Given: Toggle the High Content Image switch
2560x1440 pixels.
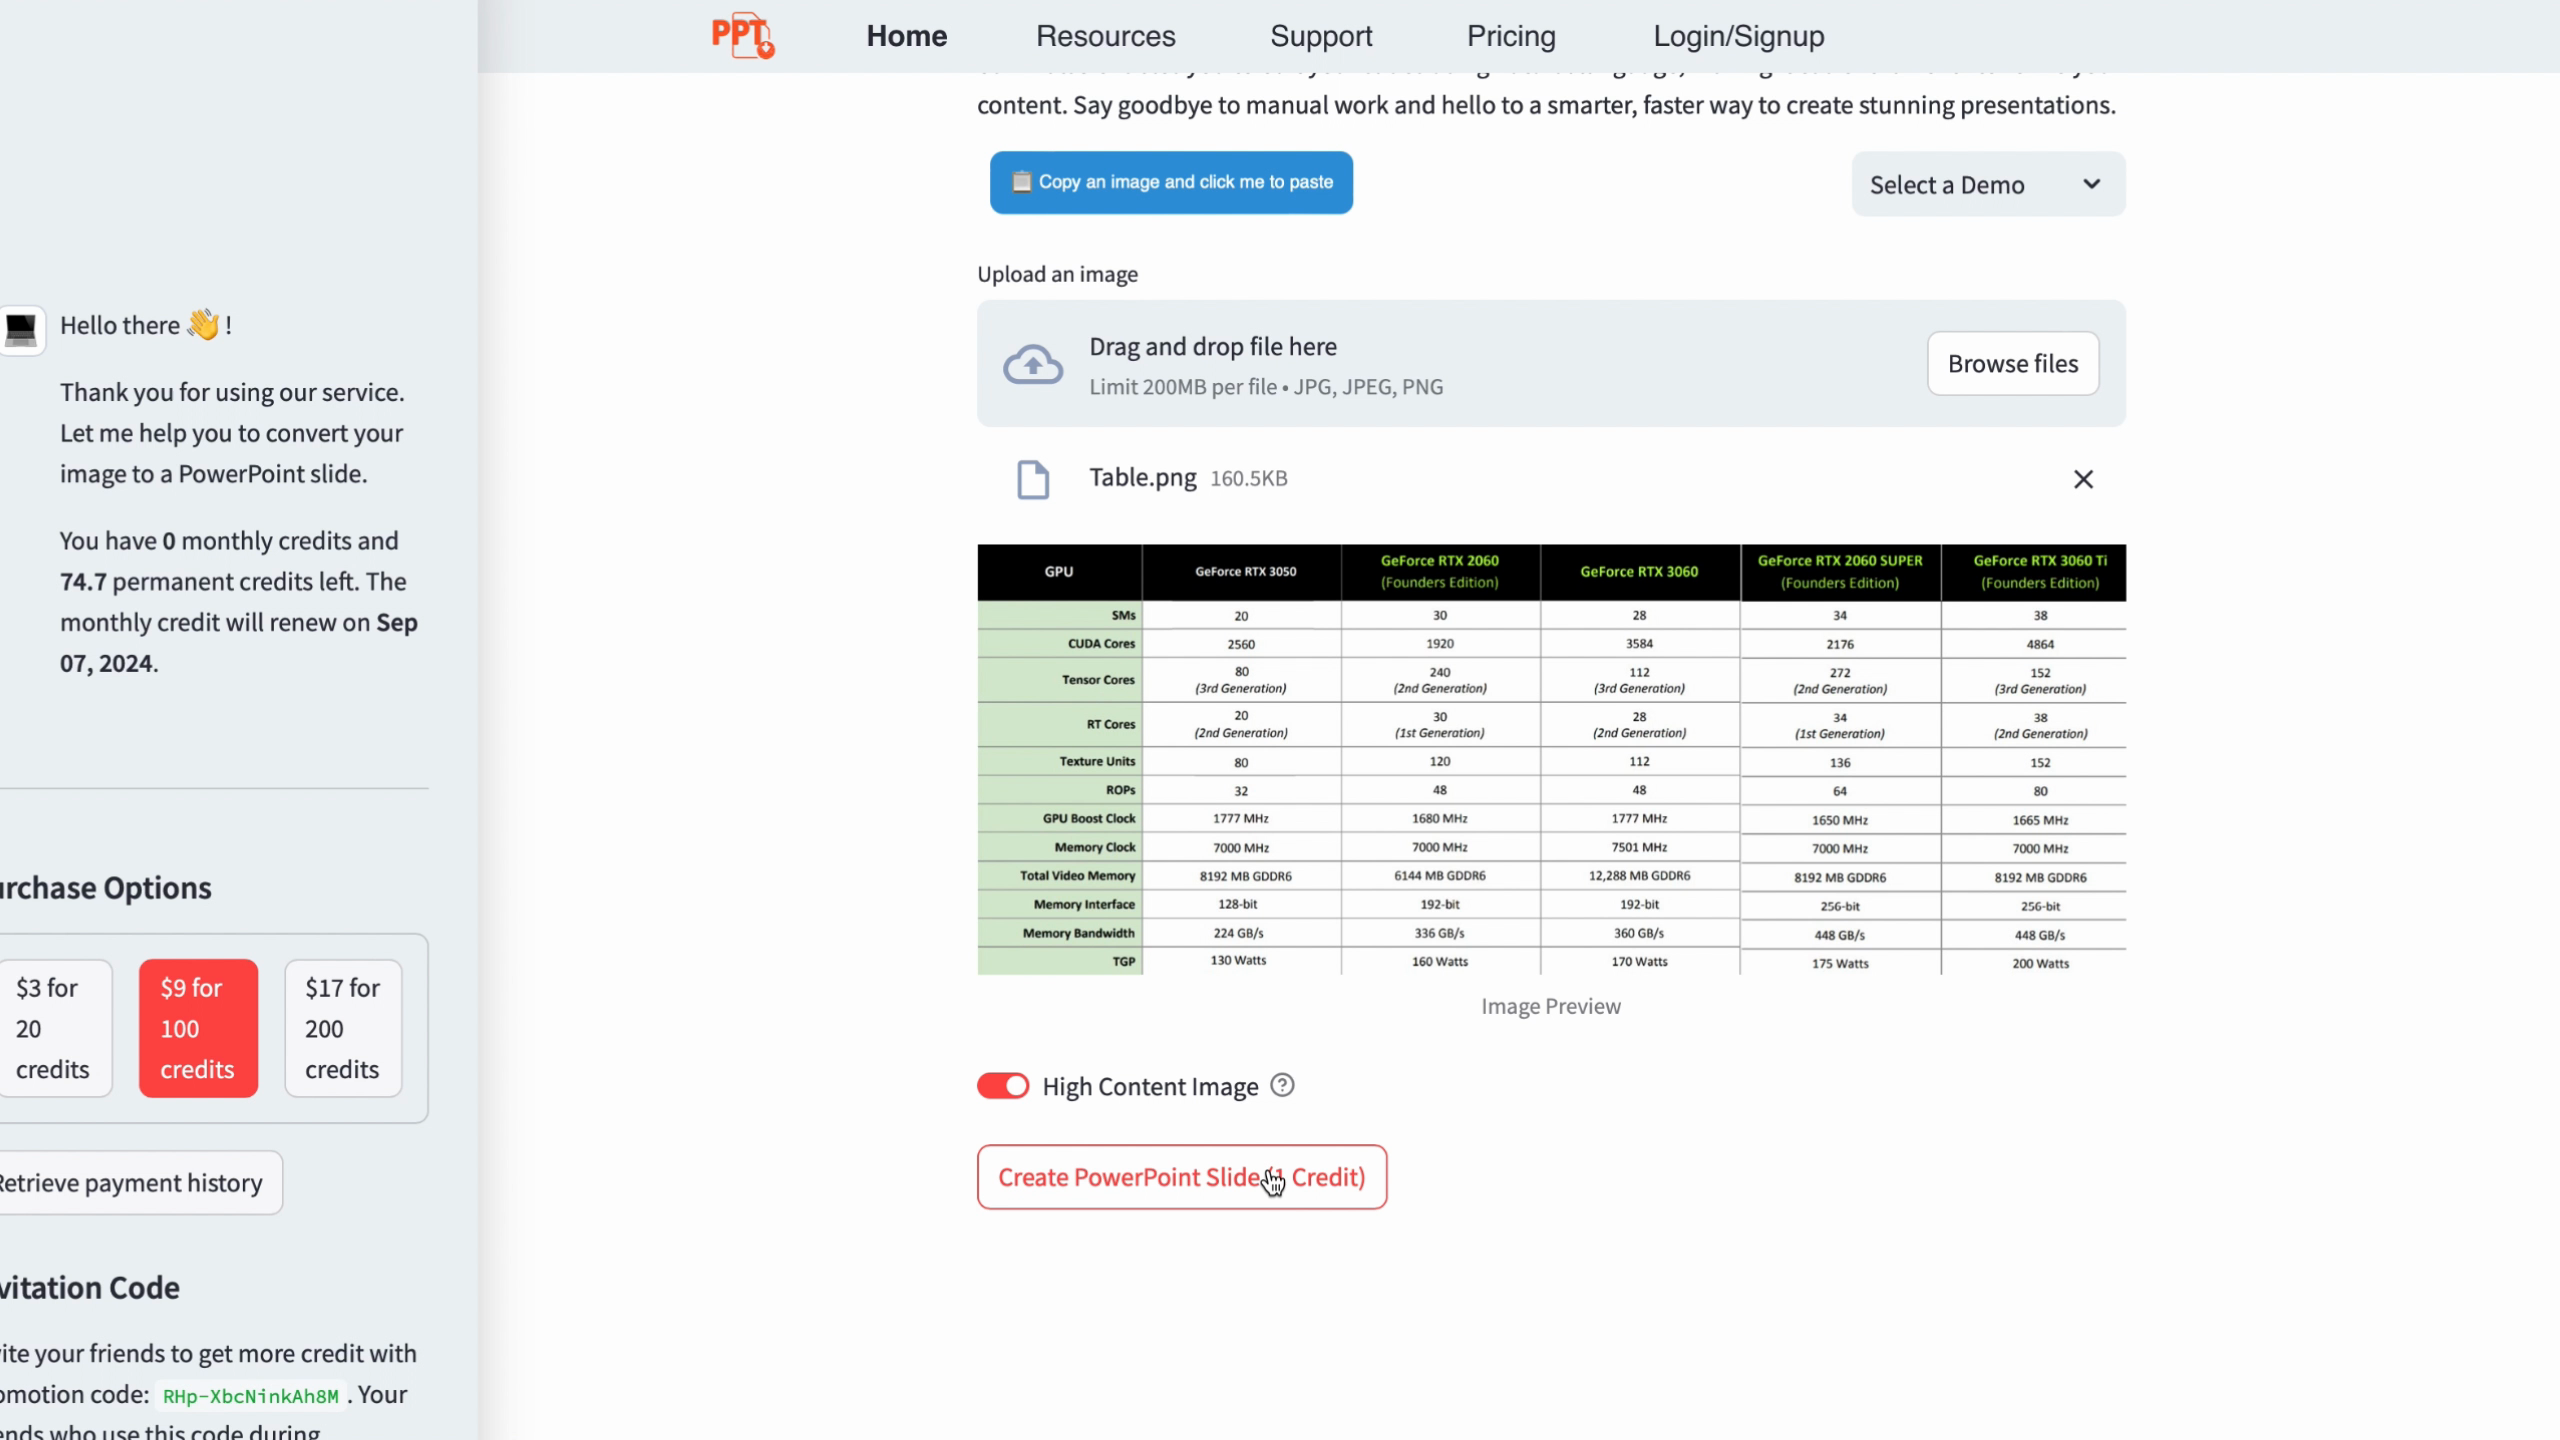Looking at the screenshot, I should pos(1003,1086).
